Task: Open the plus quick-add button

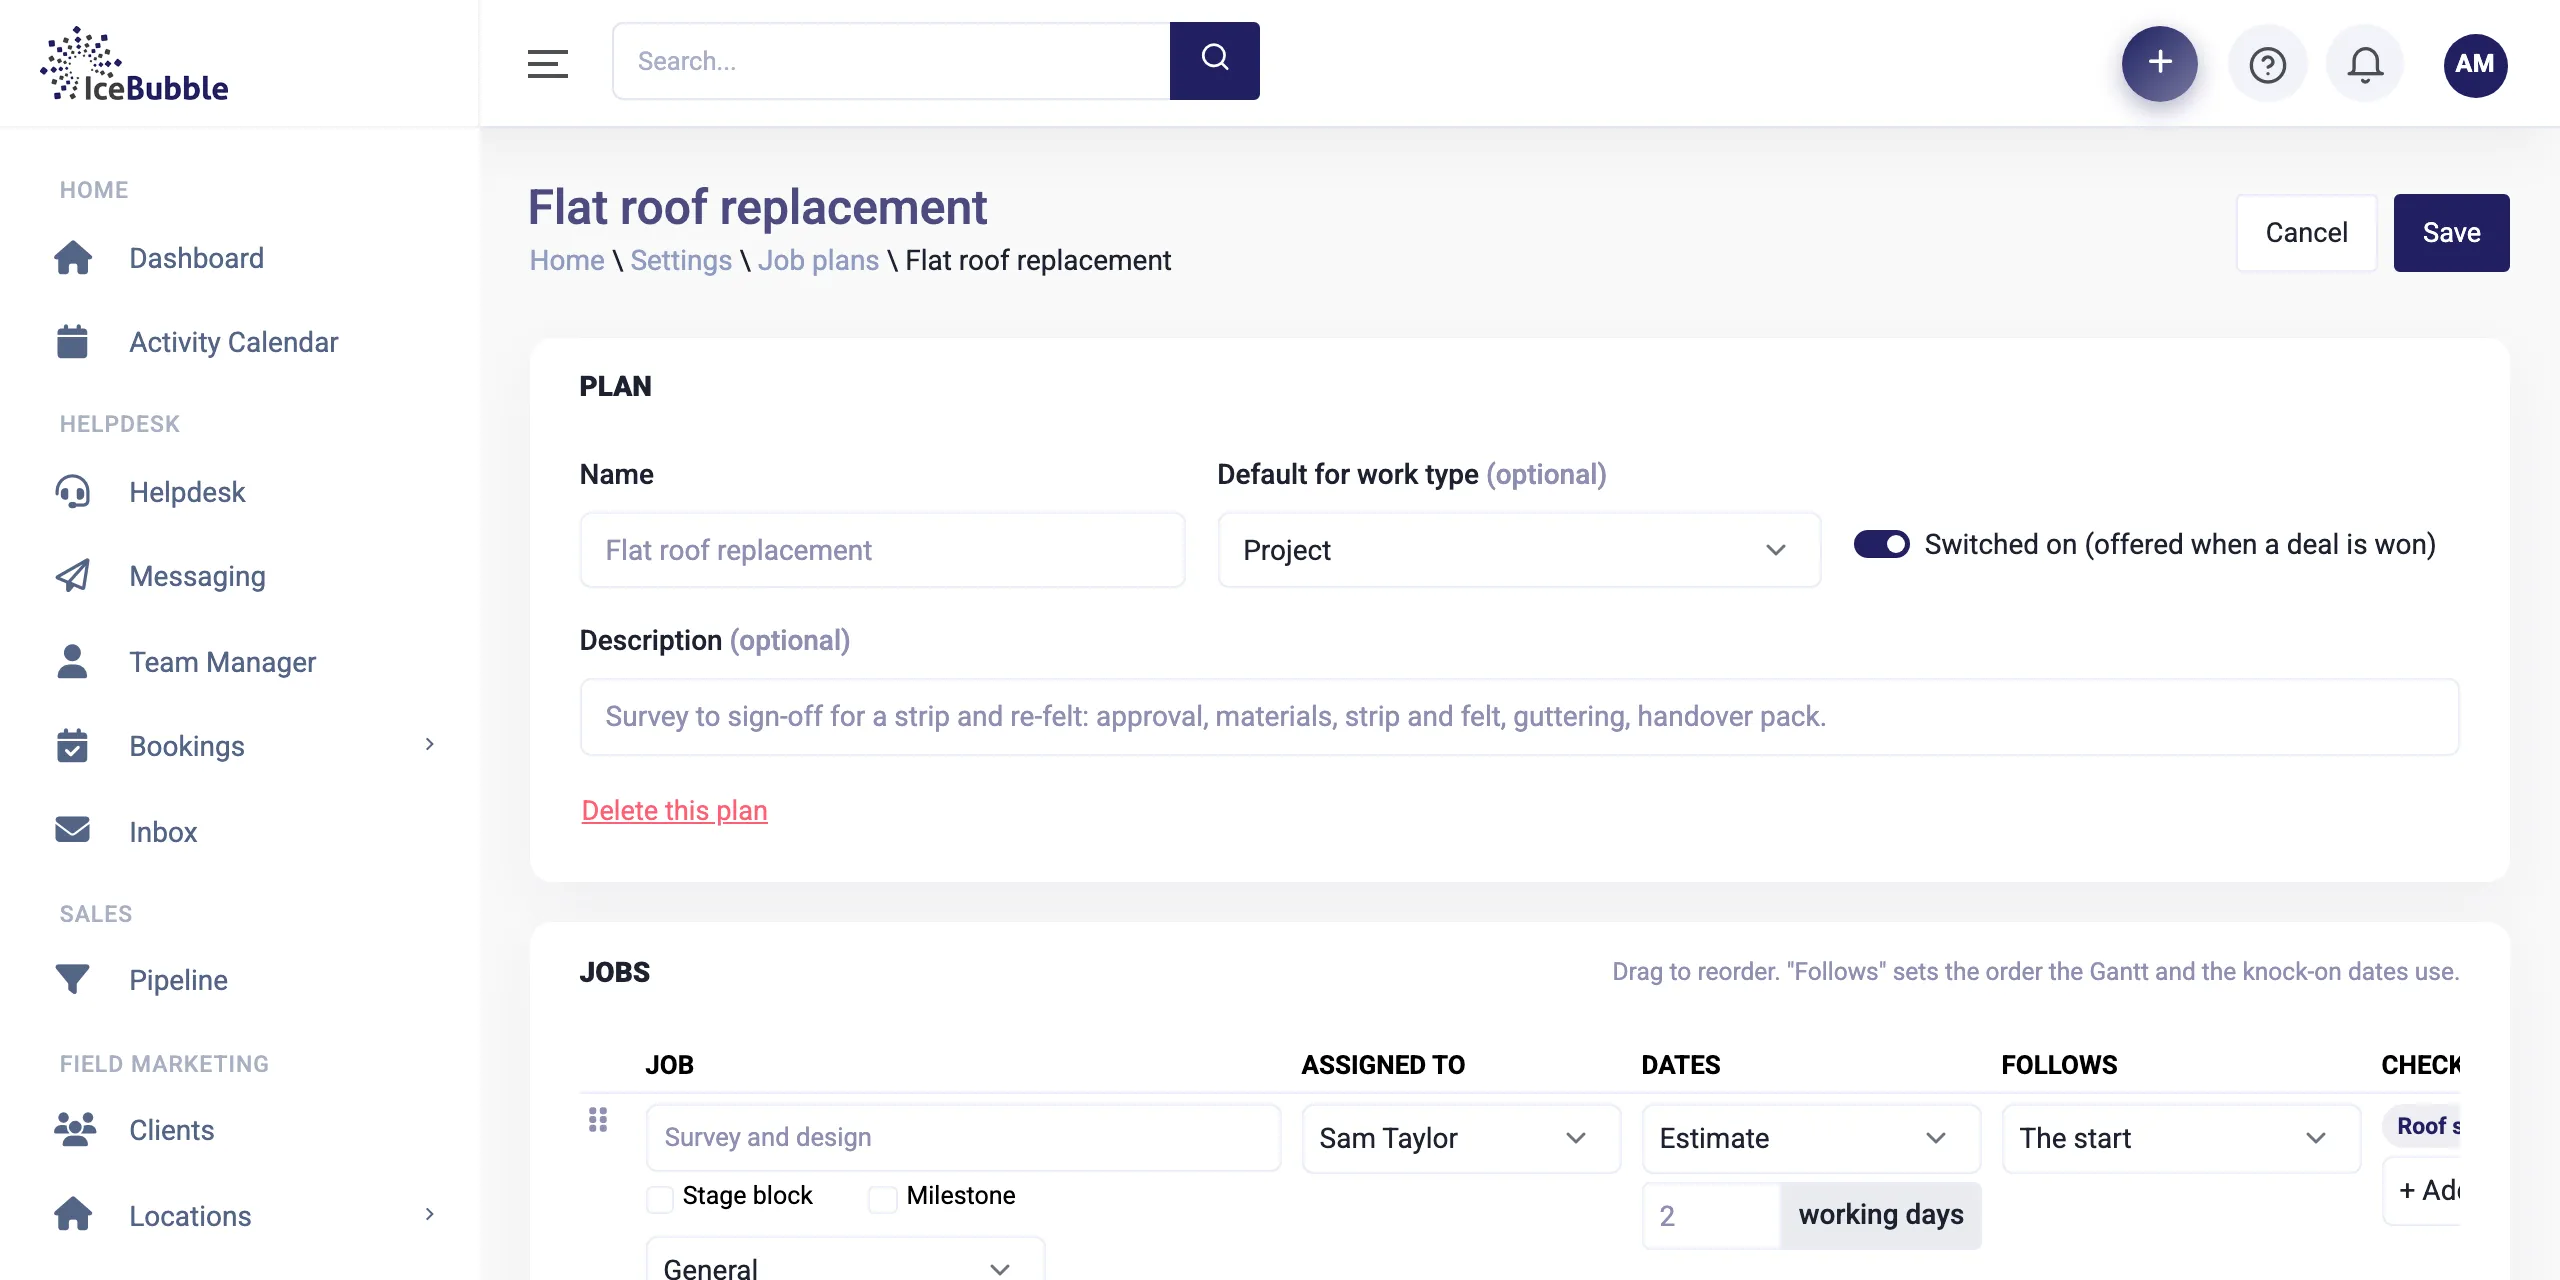Action: coord(2159,63)
